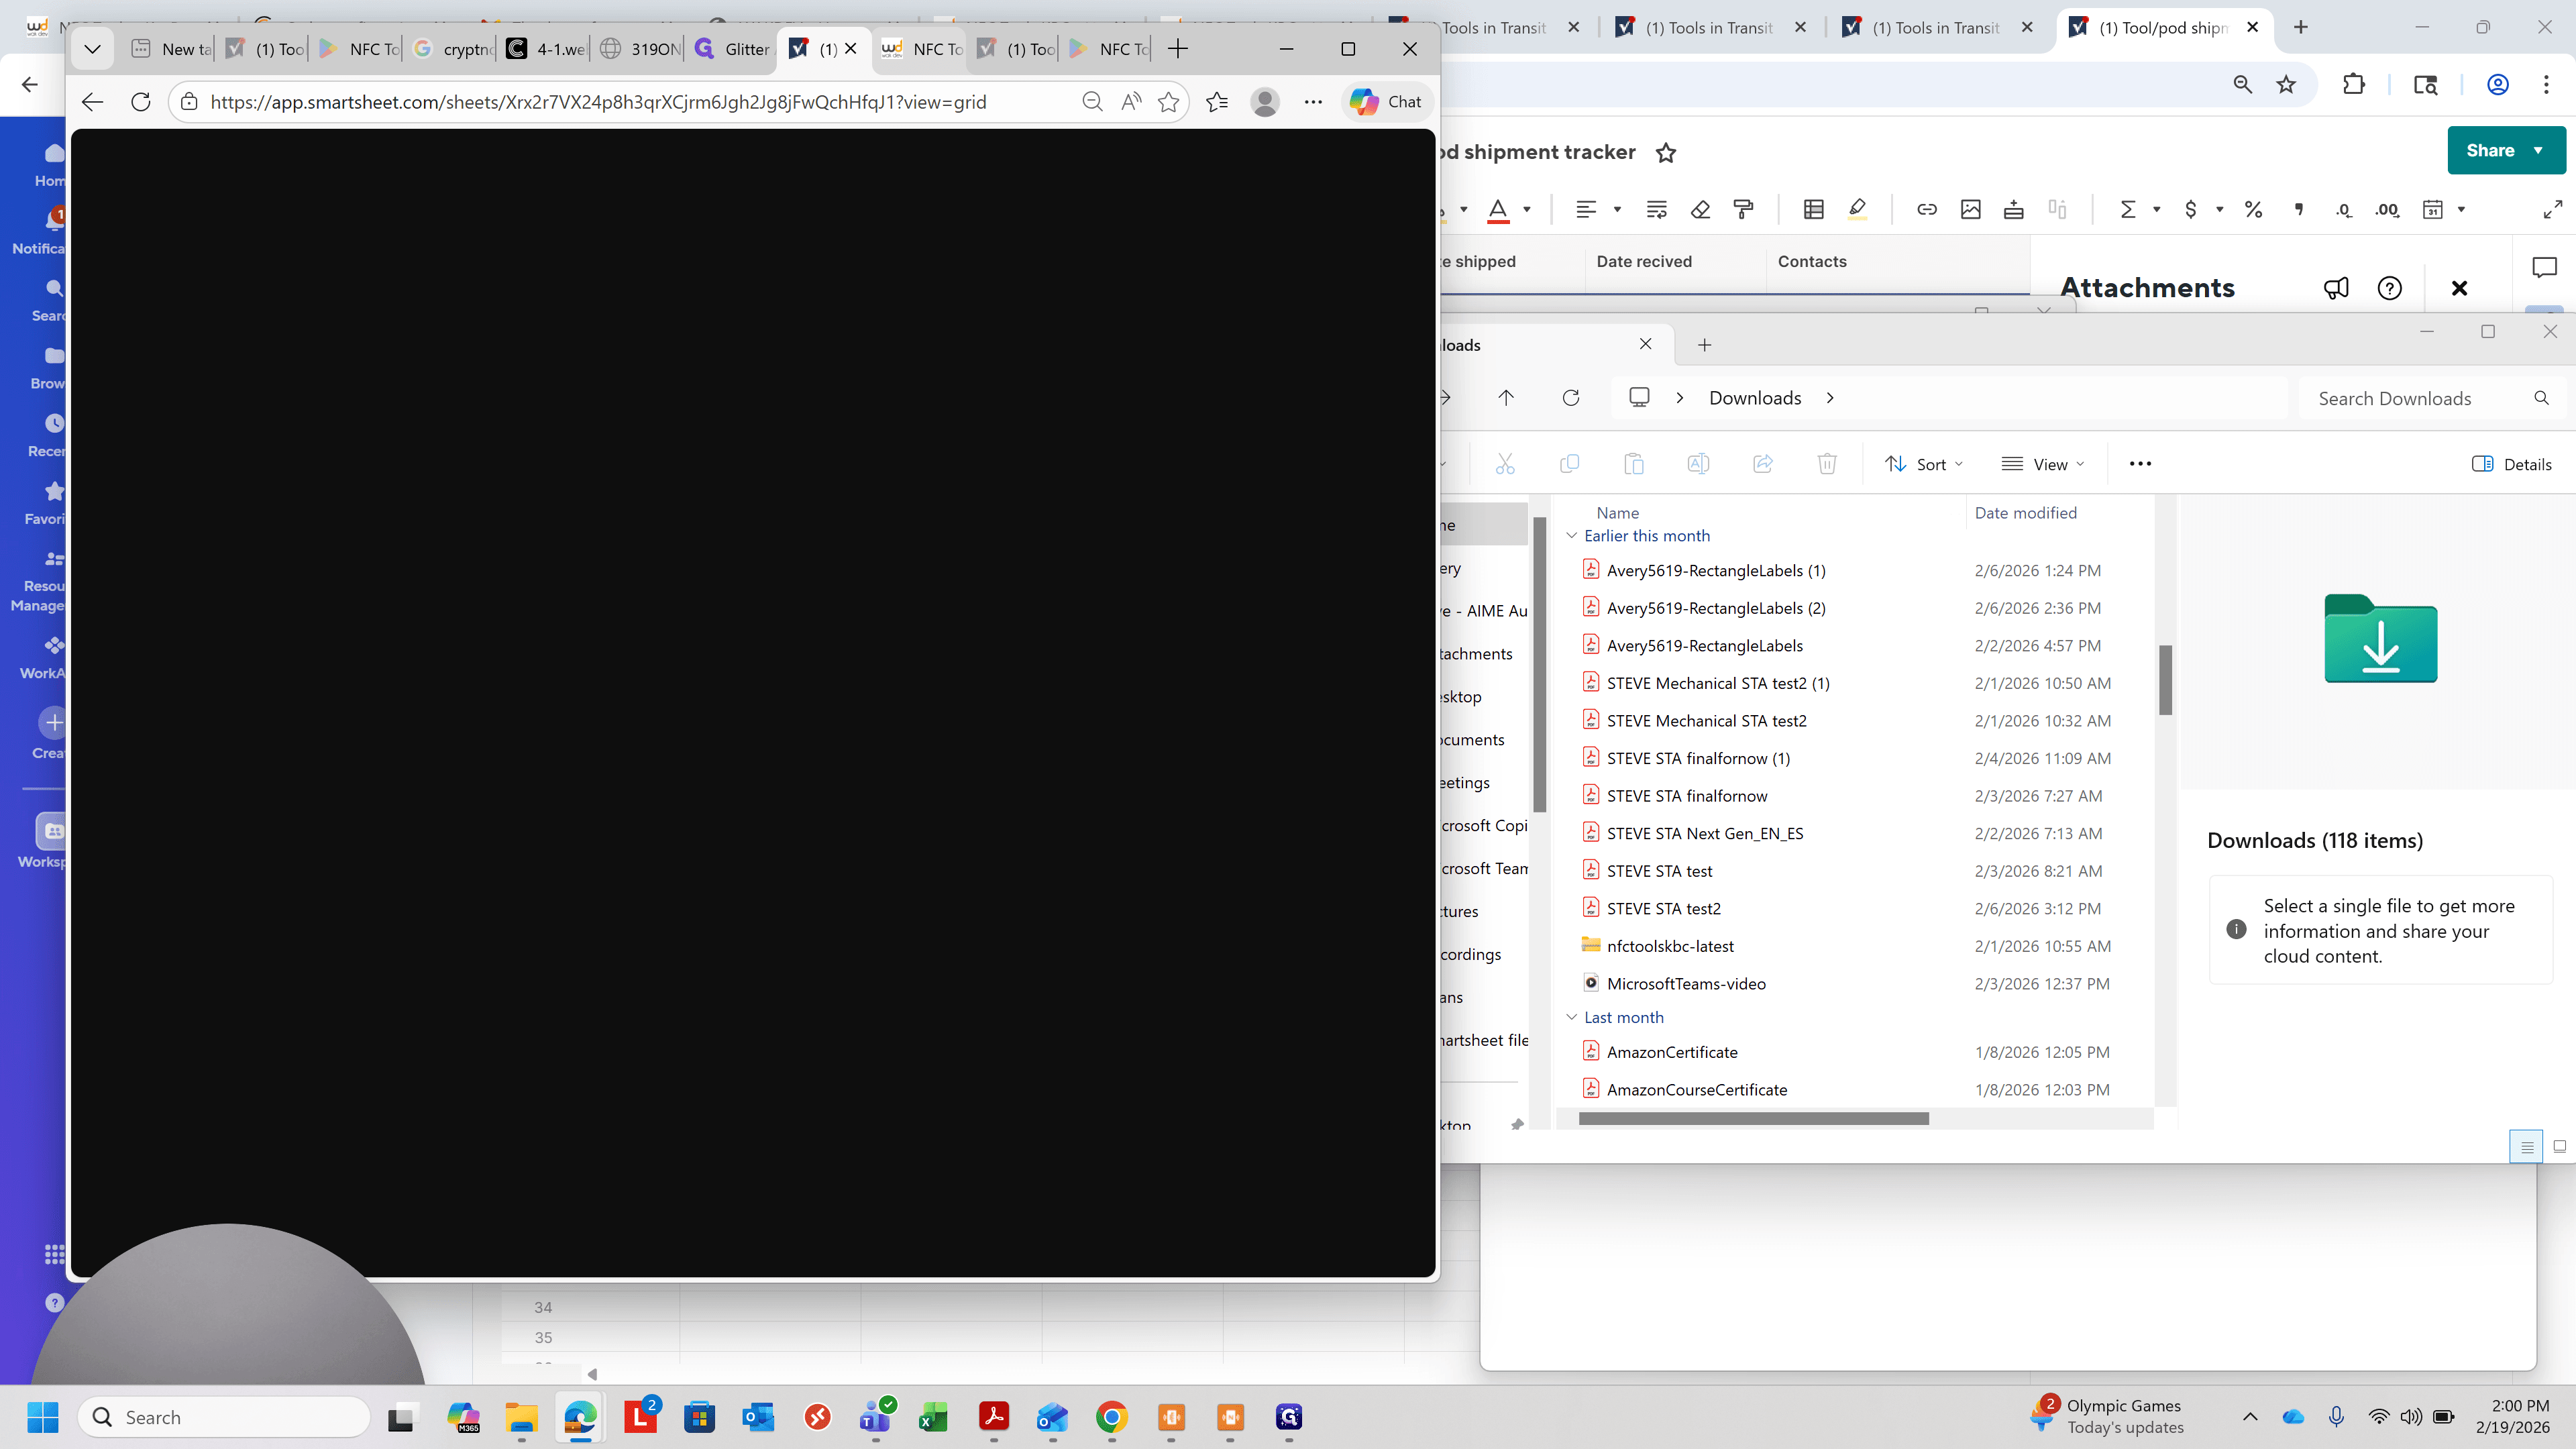Collapse the Last month group
This screenshot has height=1449, width=2576.
(x=1571, y=1018)
